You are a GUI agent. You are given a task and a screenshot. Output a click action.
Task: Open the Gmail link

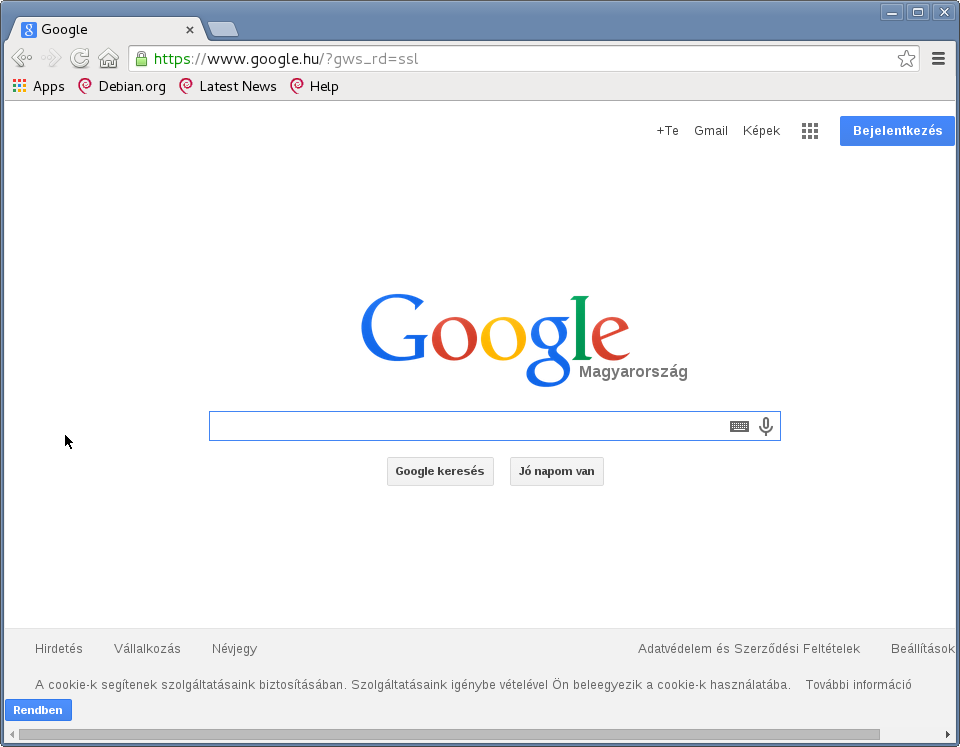[x=711, y=131]
